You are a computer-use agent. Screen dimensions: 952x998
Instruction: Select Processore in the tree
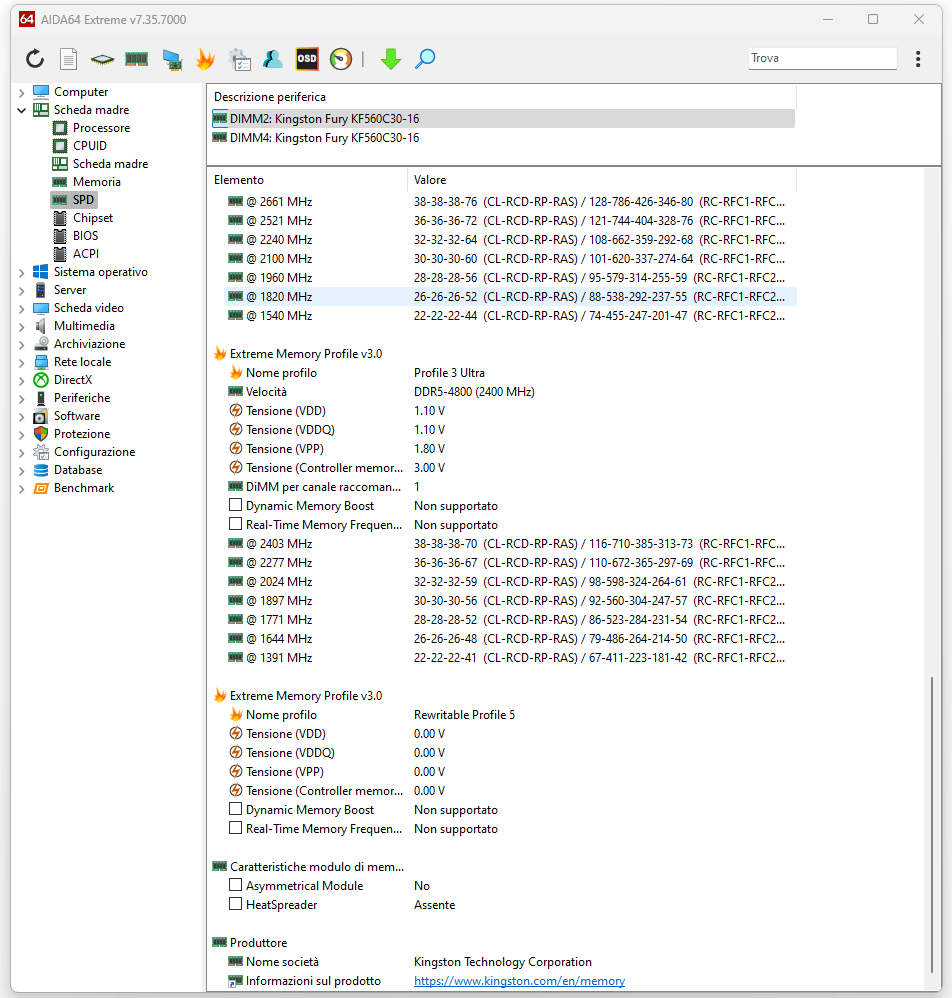101,128
